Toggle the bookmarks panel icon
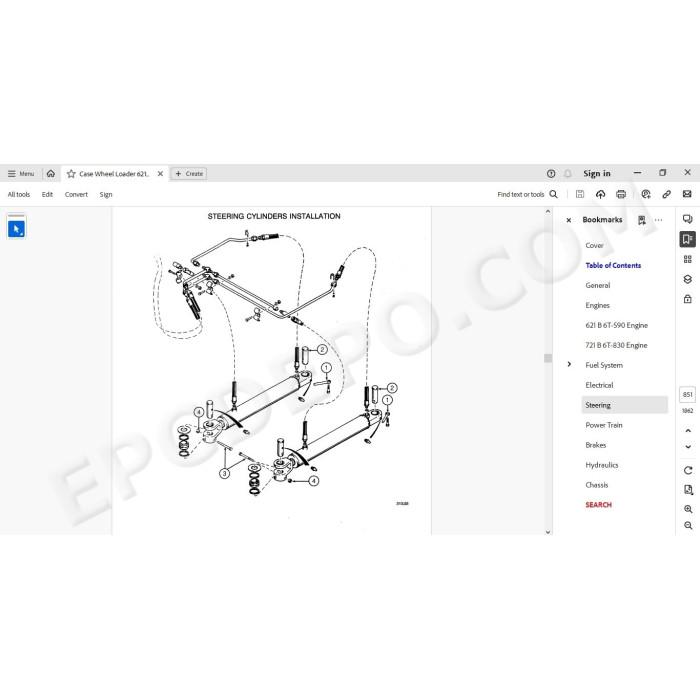Viewport: 700px width, 700px height. [x=688, y=239]
